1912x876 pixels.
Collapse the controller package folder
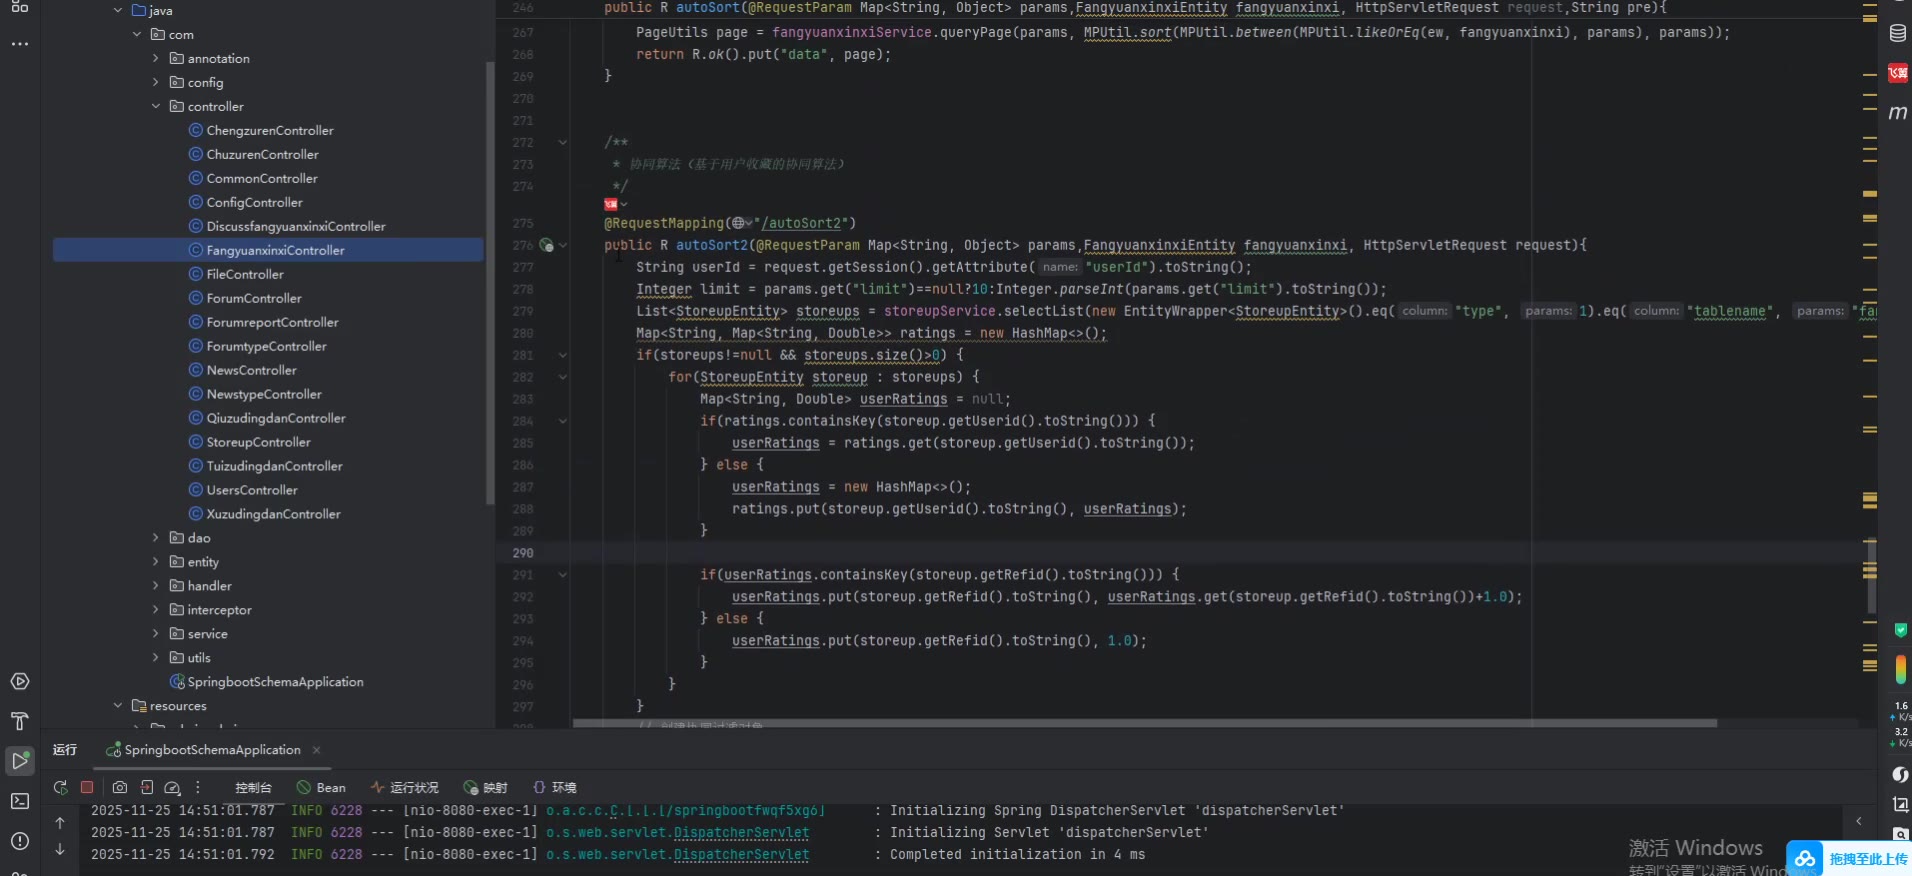[156, 106]
